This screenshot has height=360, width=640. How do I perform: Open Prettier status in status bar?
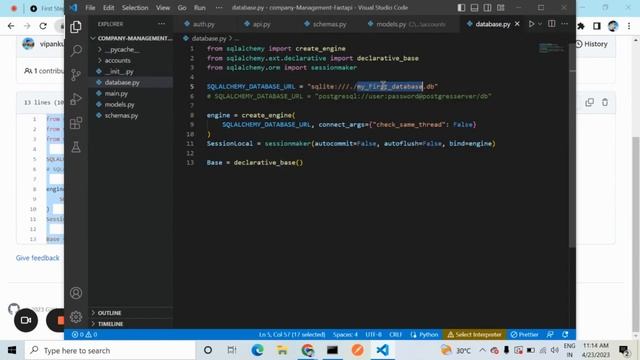524,334
